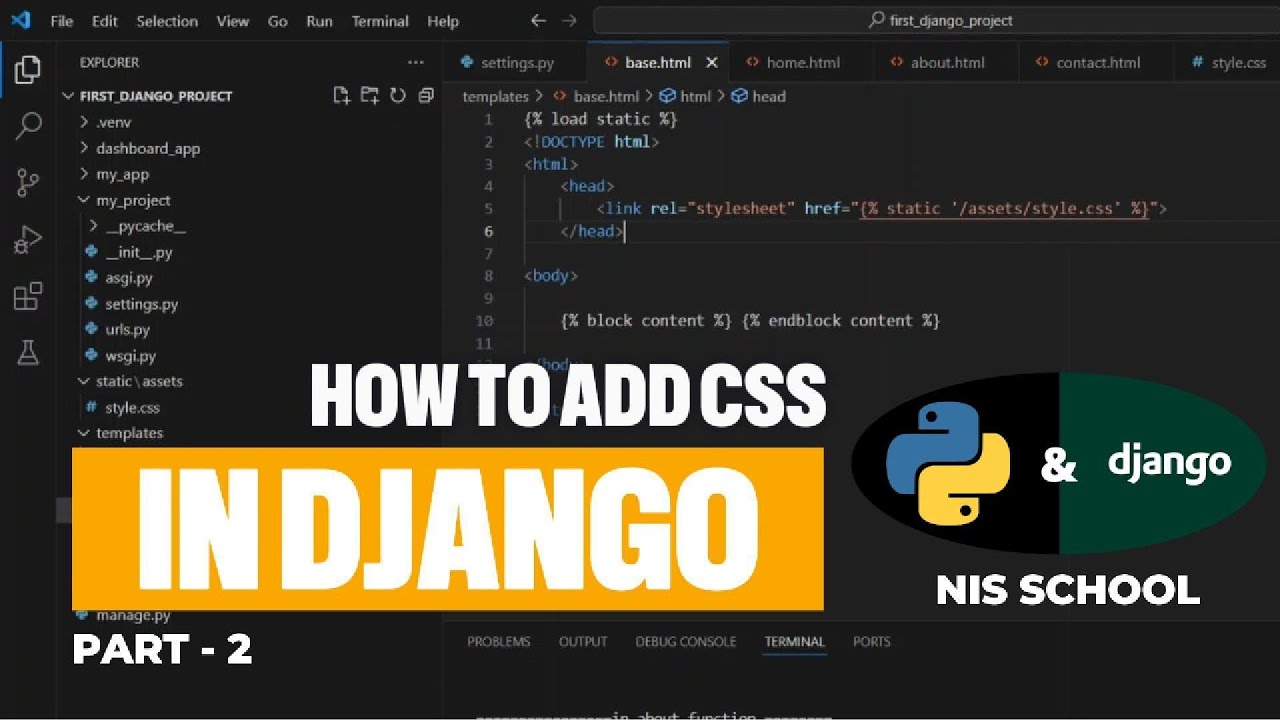Open the Terminal menu

(380, 21)
